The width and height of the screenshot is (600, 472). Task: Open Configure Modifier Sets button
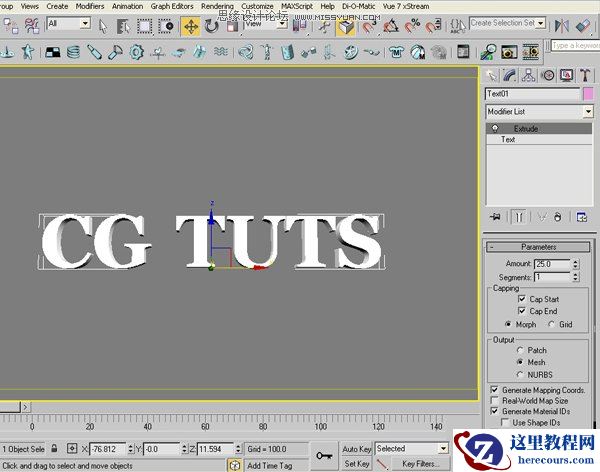click(x=582, y=217)
